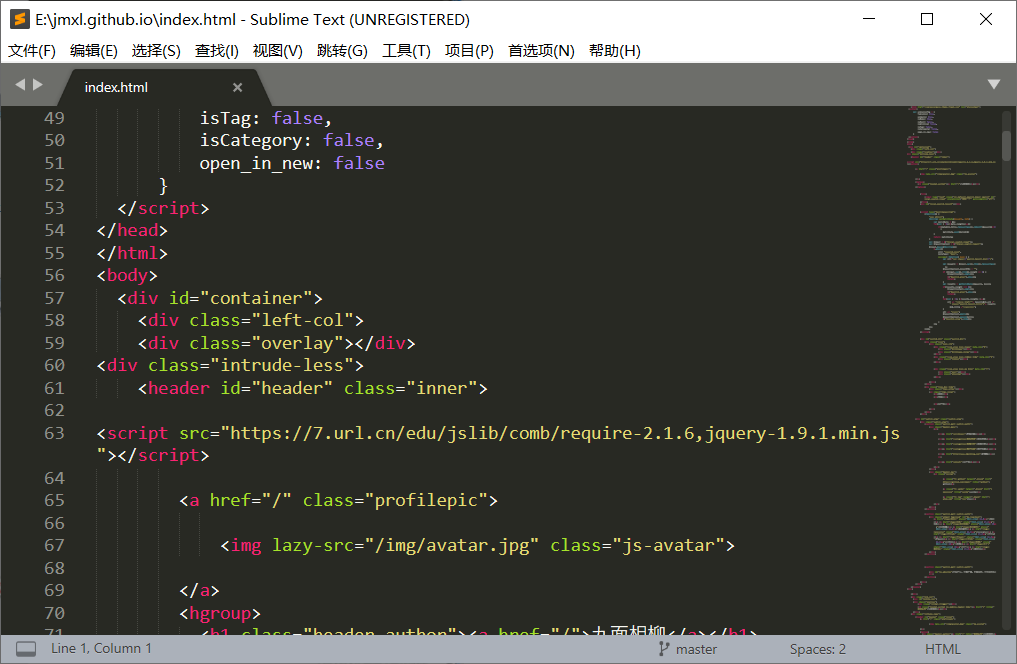Click the "profilepic" class value
1017x664 pixels.
point(427,501)
